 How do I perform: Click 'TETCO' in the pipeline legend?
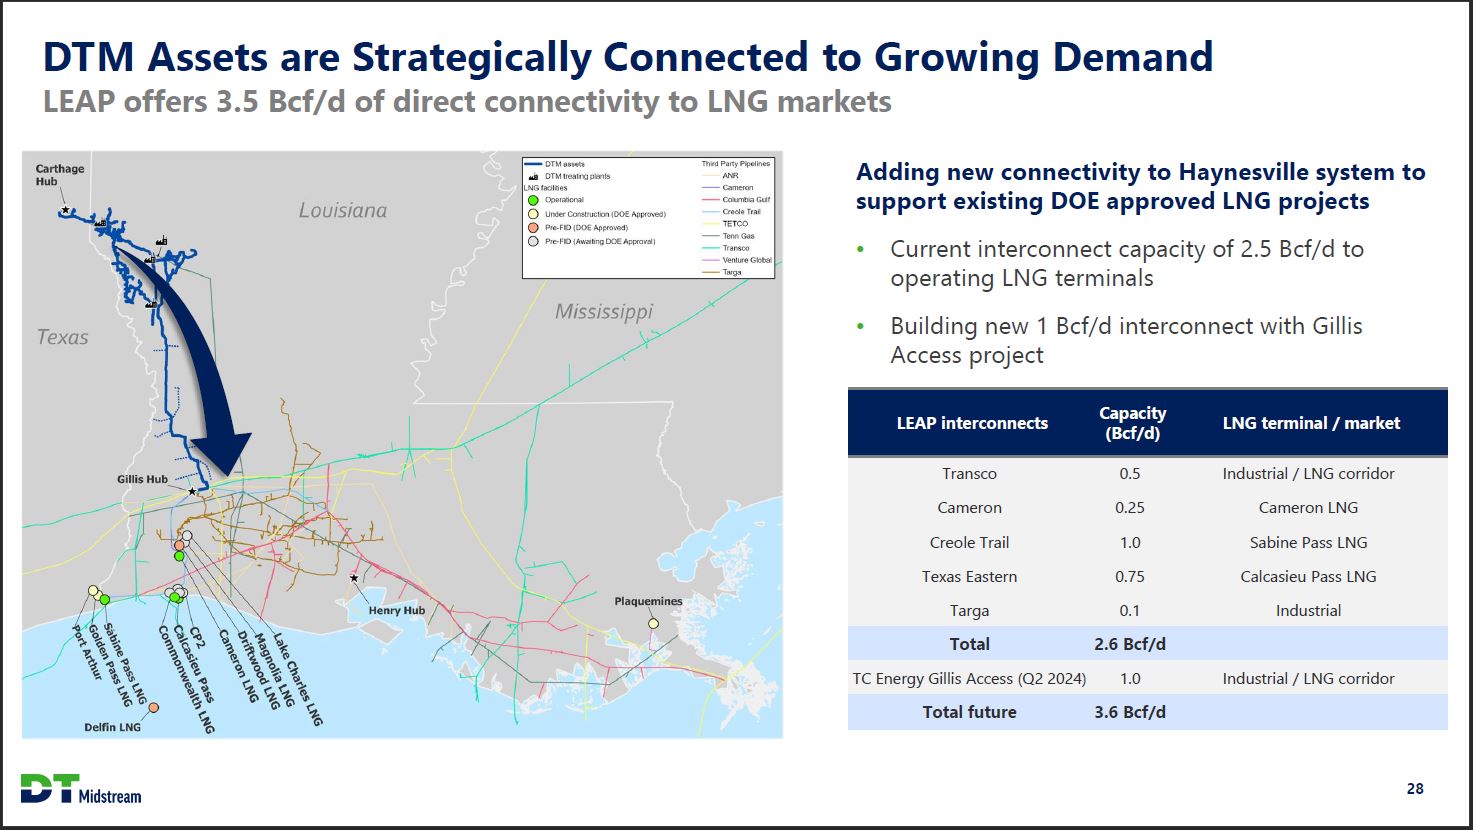coord(735,224)
